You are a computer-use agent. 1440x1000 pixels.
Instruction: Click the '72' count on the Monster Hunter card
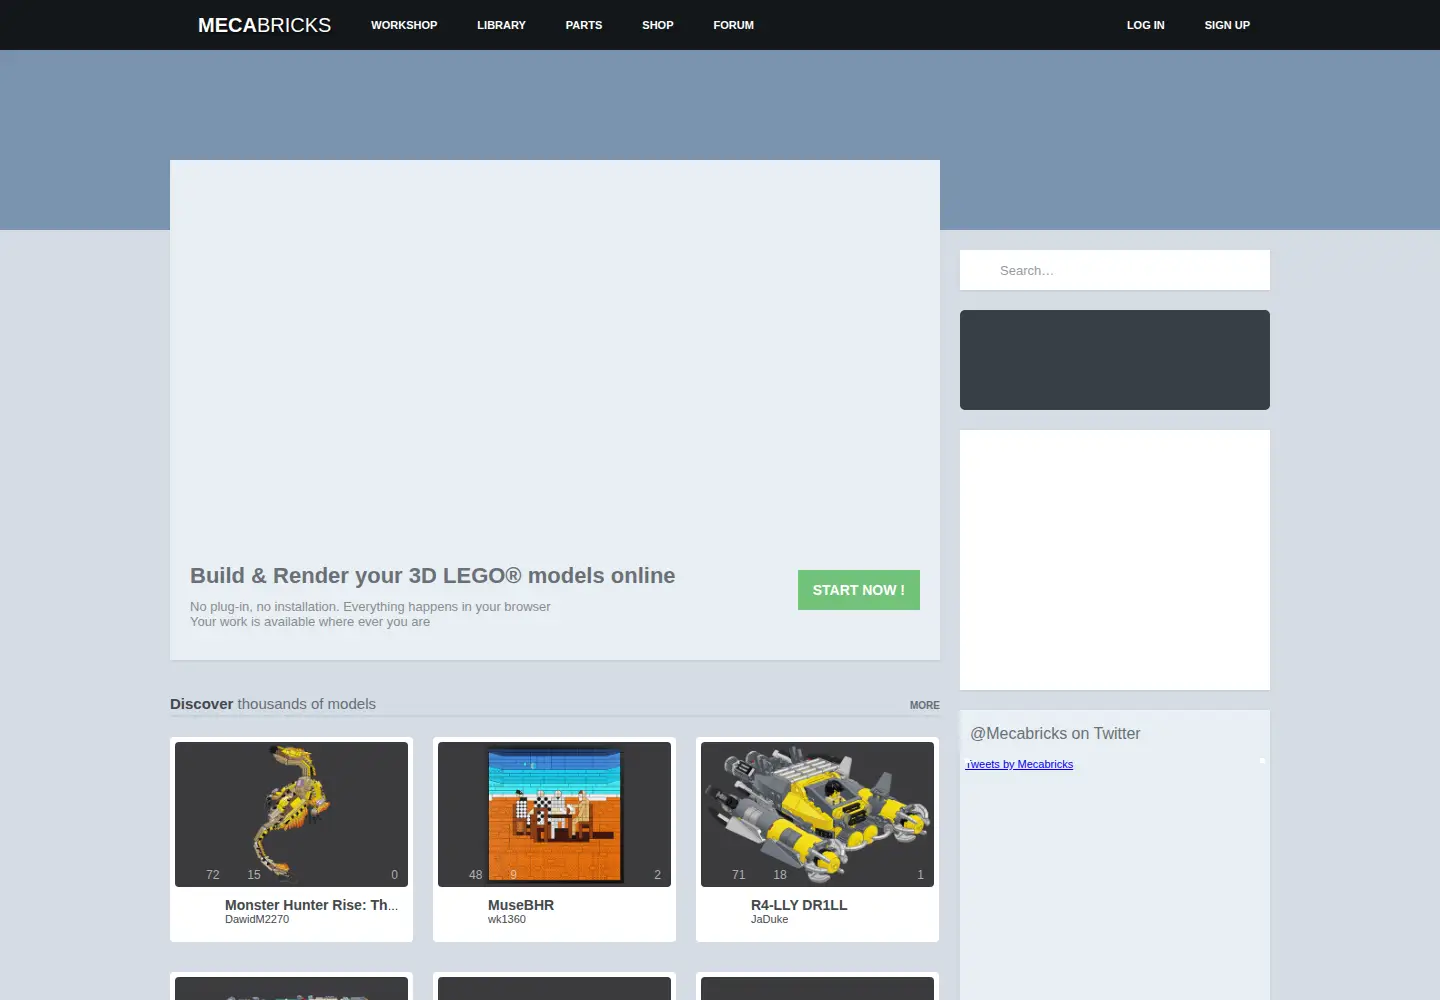pos(213,875)
